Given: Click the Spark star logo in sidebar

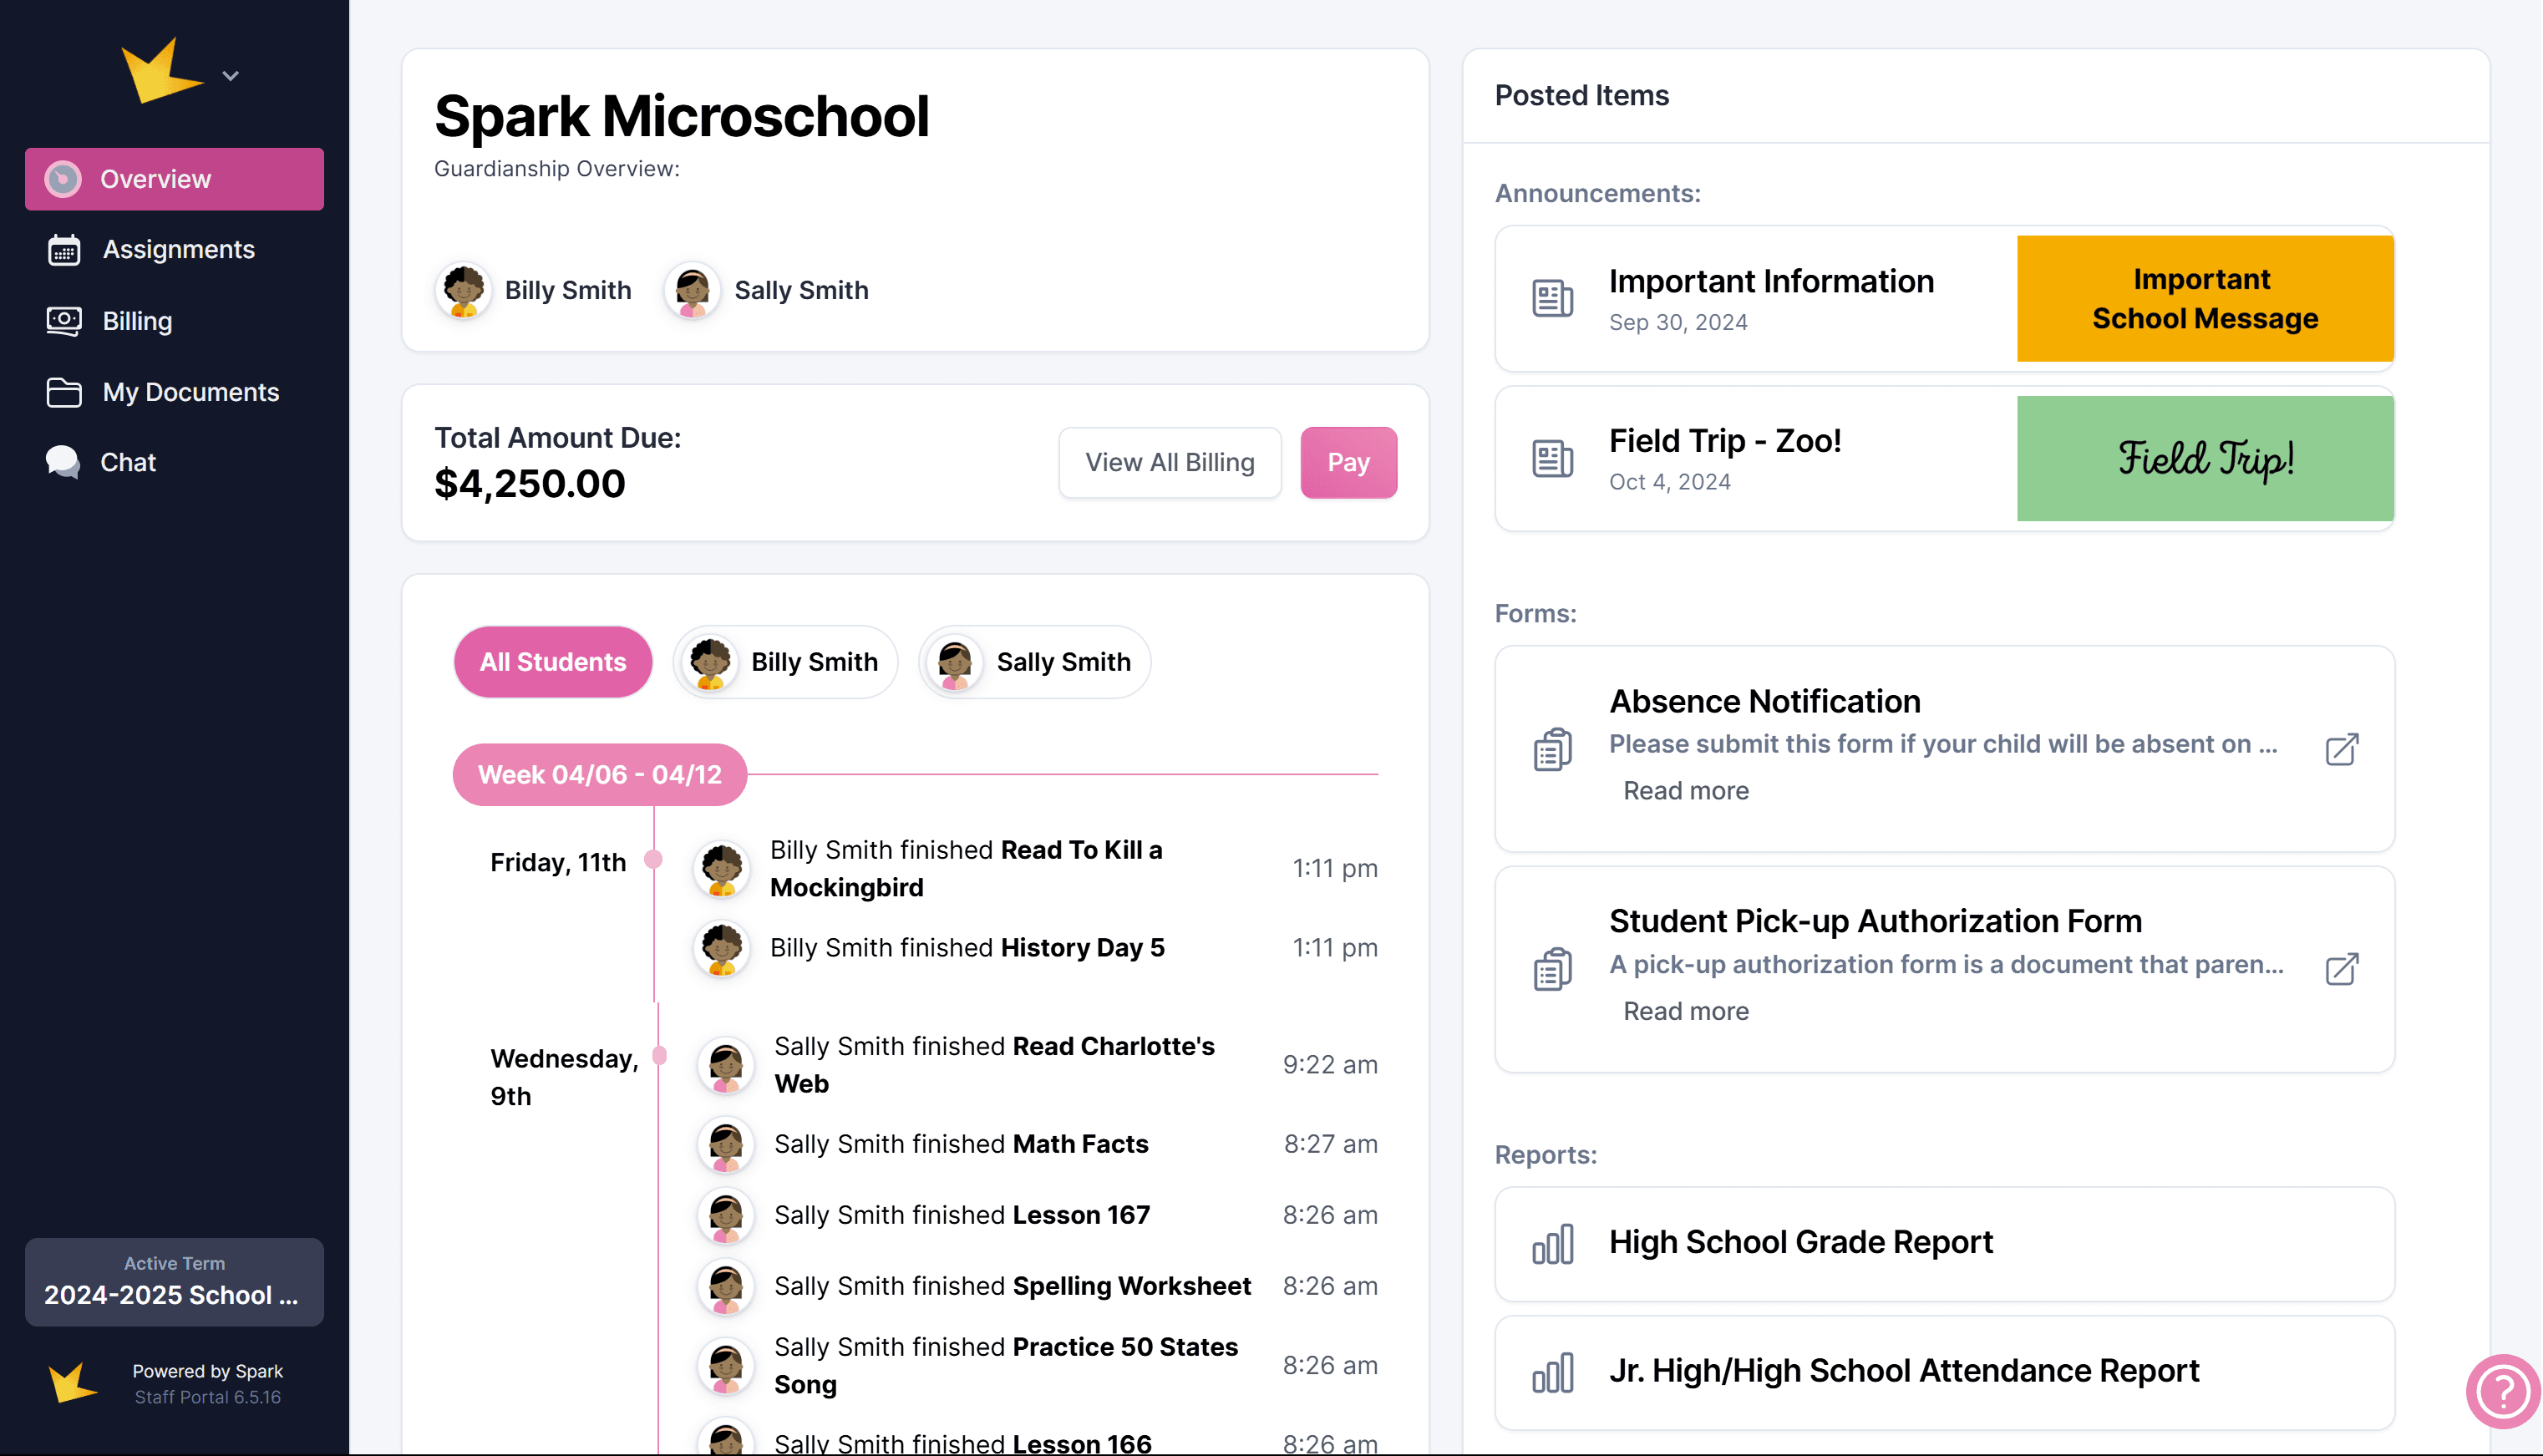Looking at the screenshot, I should click(x=160, y=72).
